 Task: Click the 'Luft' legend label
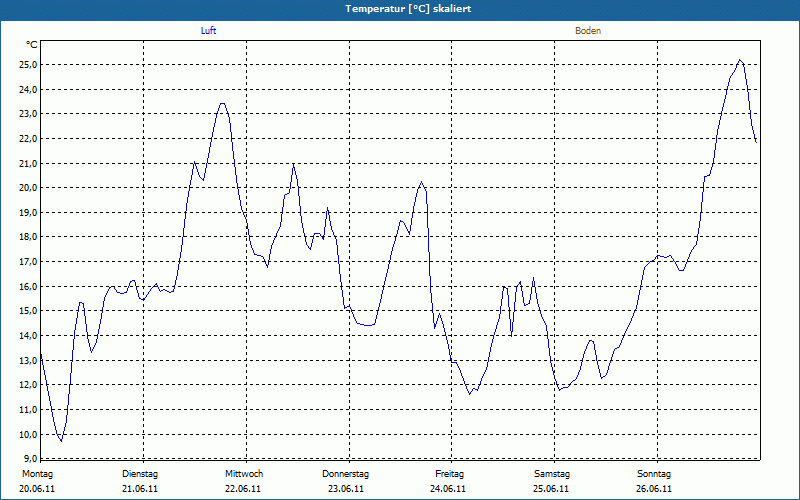pos(208,31)
